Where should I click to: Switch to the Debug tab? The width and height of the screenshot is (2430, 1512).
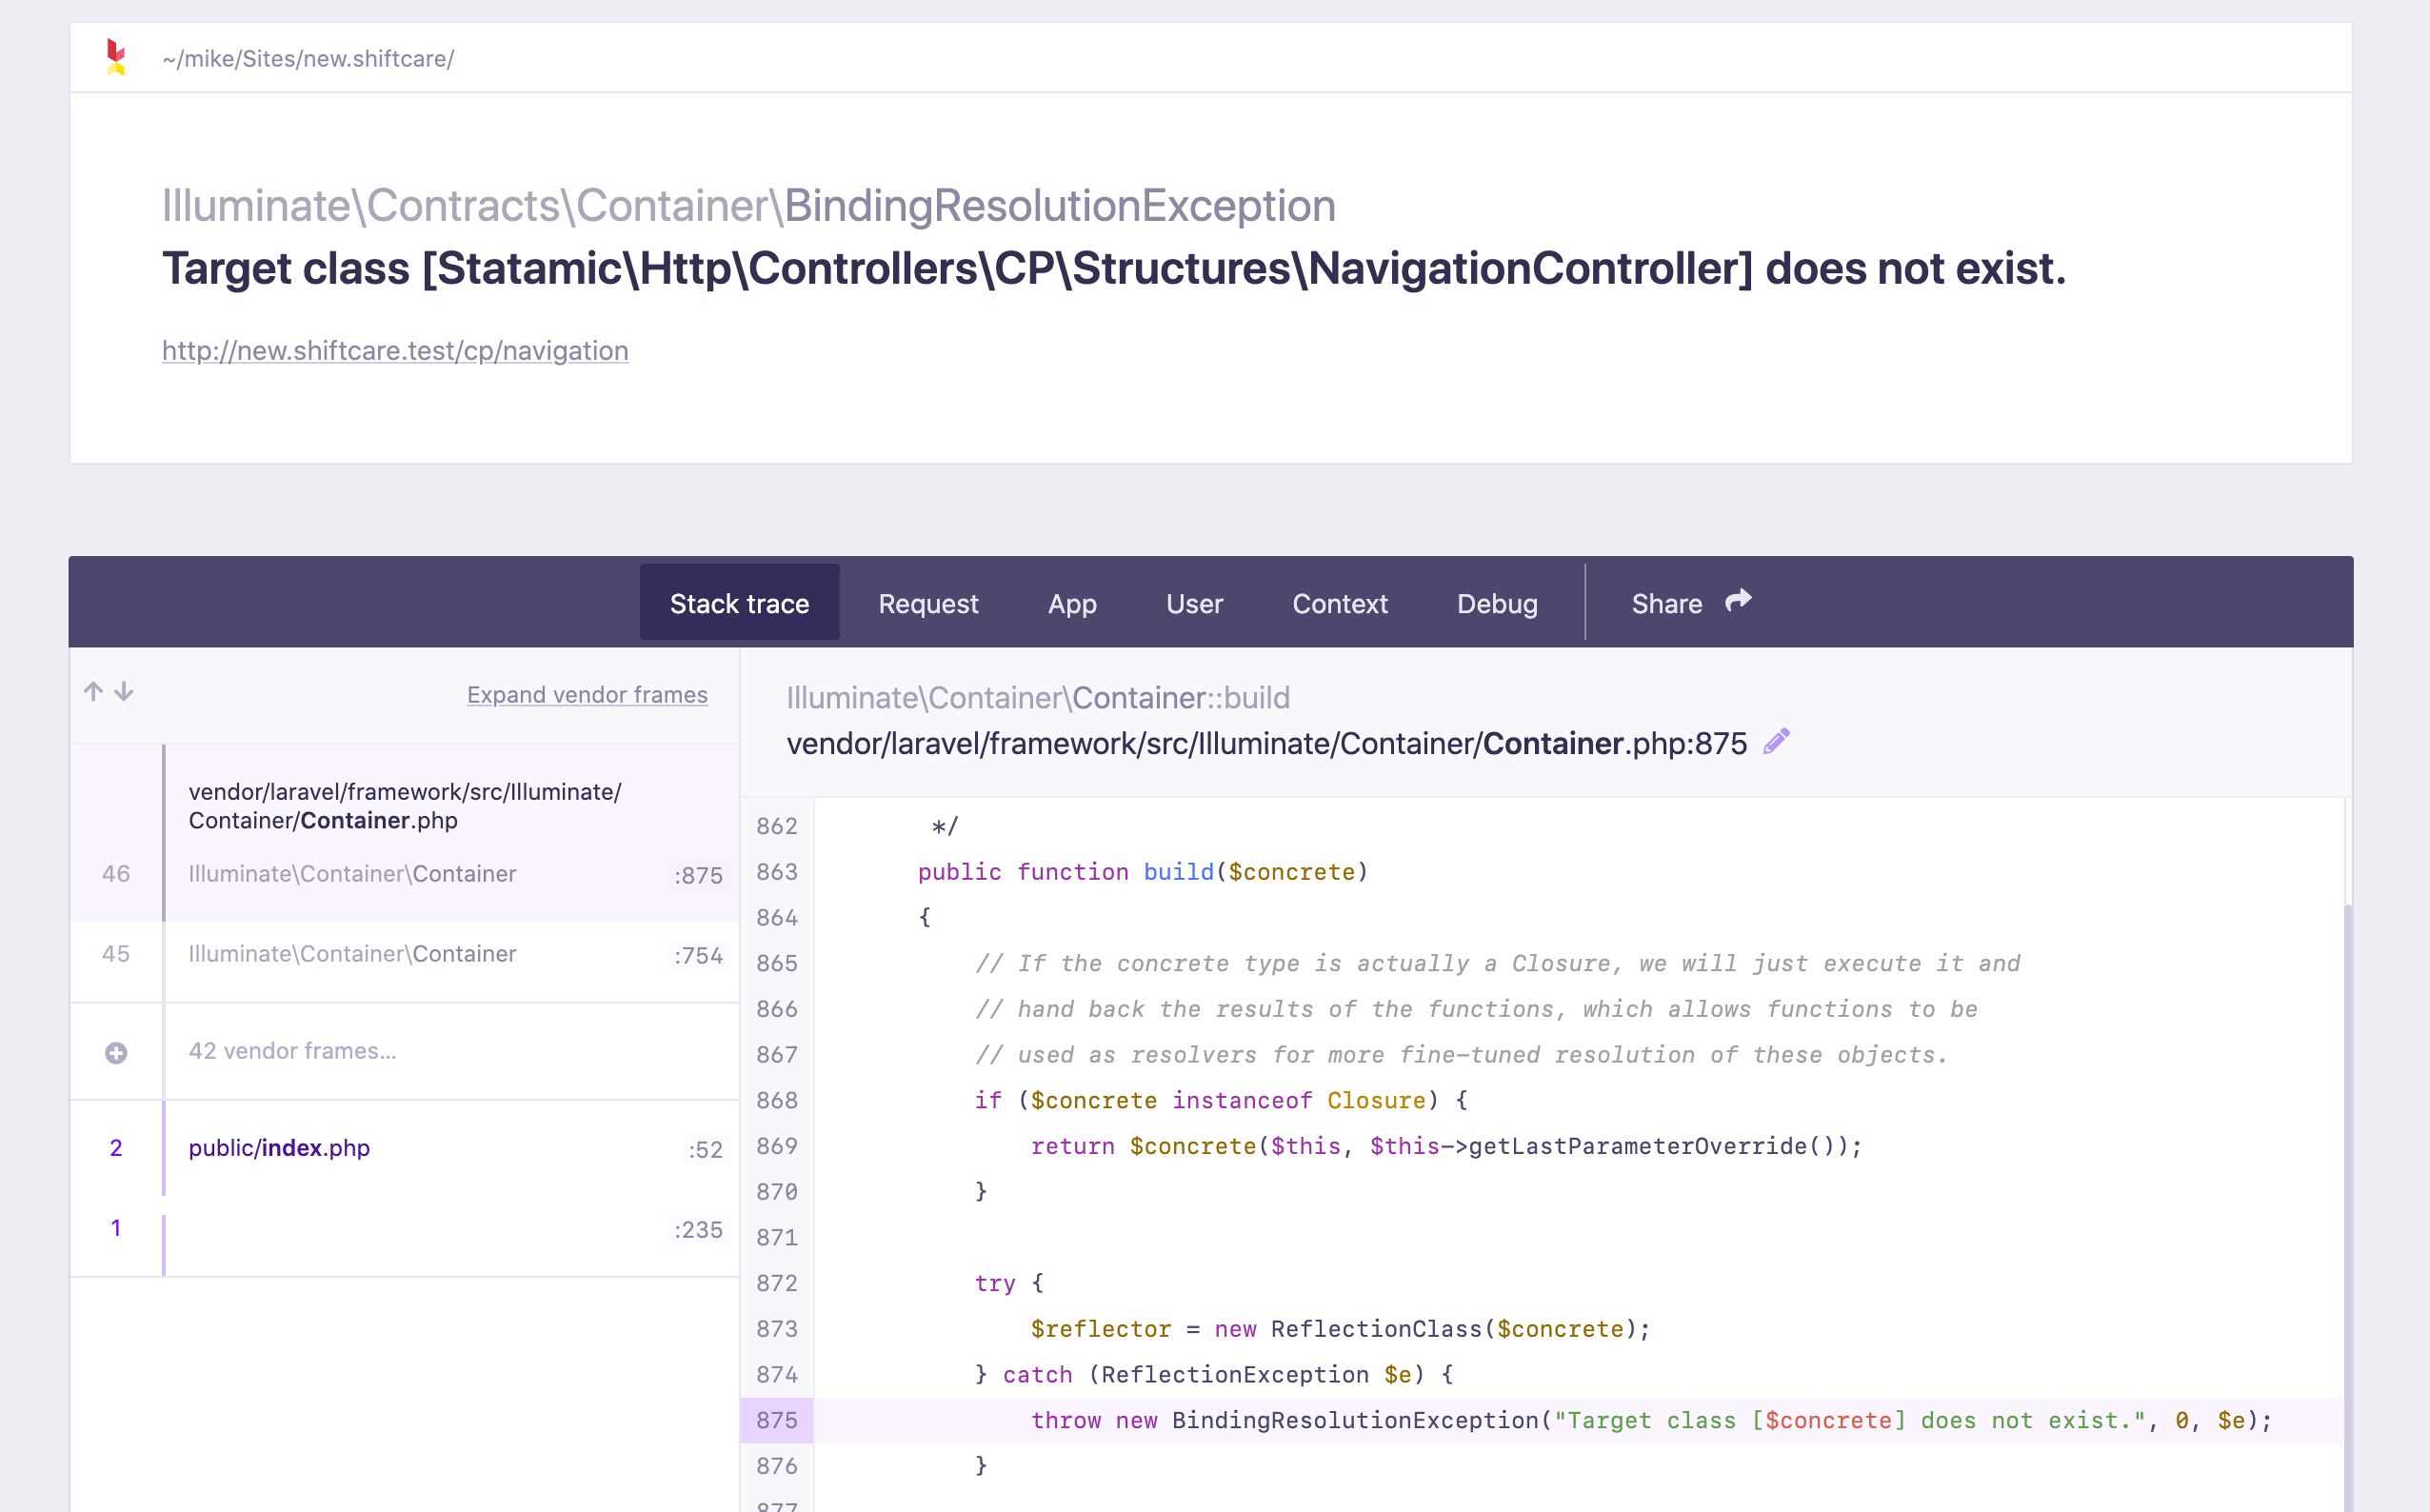[1496, 603]
